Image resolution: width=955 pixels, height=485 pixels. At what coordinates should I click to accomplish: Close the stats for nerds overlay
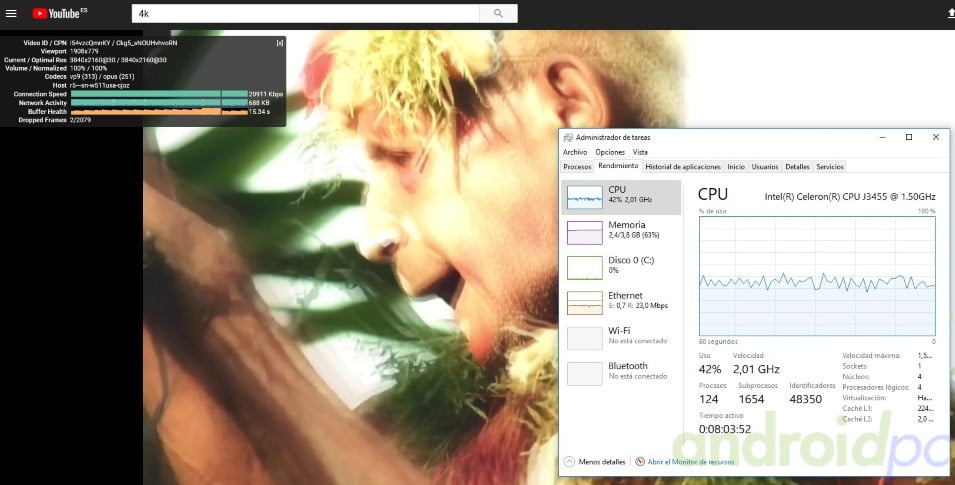[x=279, y=42]
